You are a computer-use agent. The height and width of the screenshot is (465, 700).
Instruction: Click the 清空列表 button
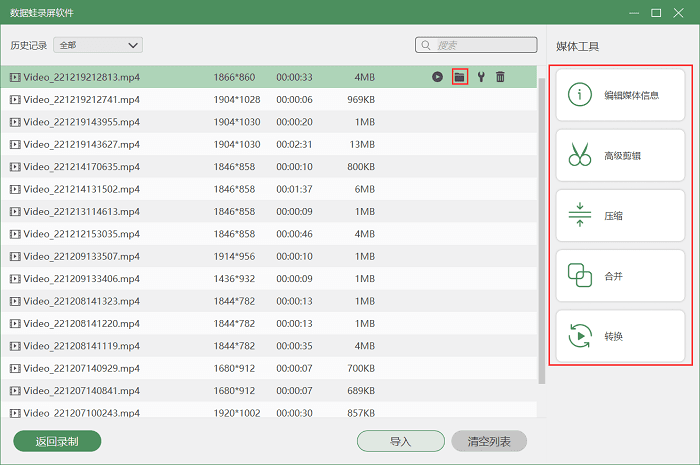489,441
